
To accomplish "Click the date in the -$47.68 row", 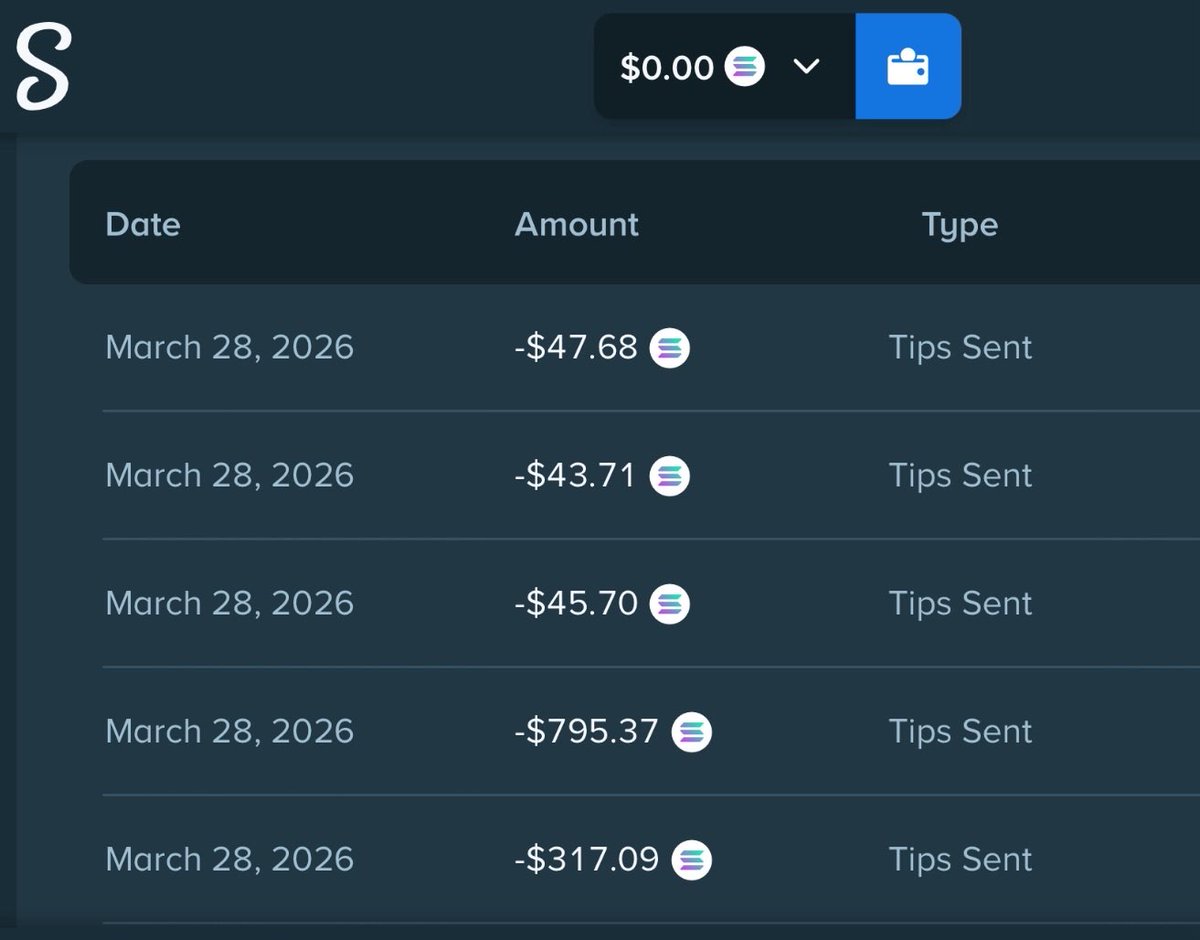I will (229, 348).
